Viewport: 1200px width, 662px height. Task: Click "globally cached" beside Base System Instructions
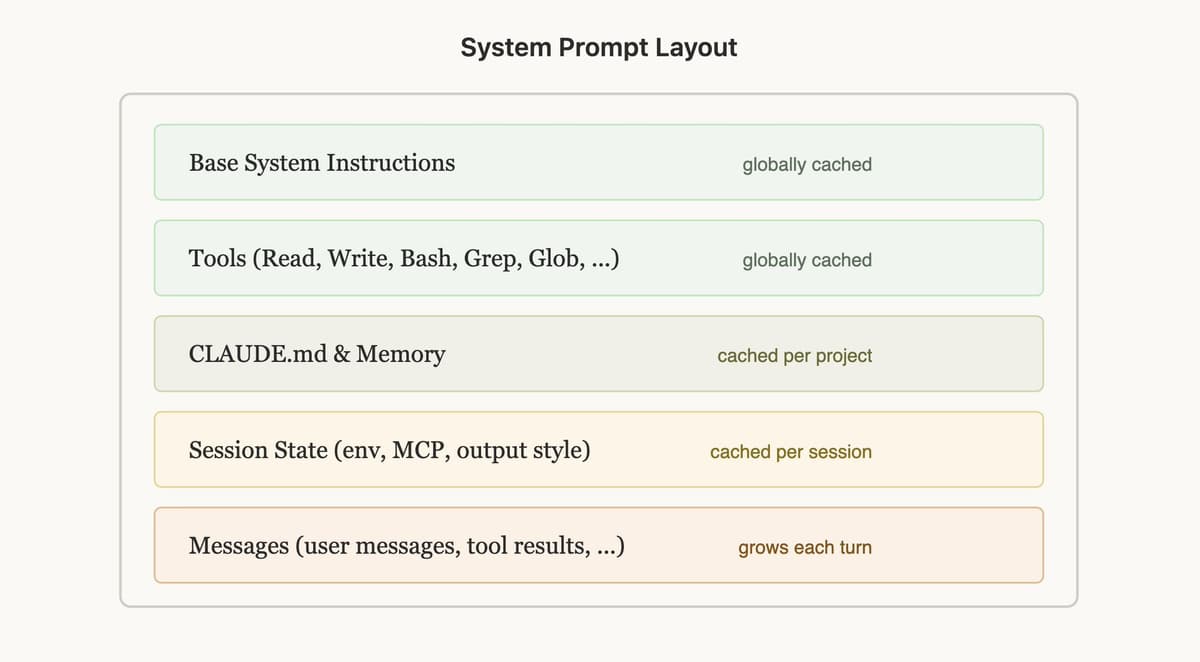point(806,164)
